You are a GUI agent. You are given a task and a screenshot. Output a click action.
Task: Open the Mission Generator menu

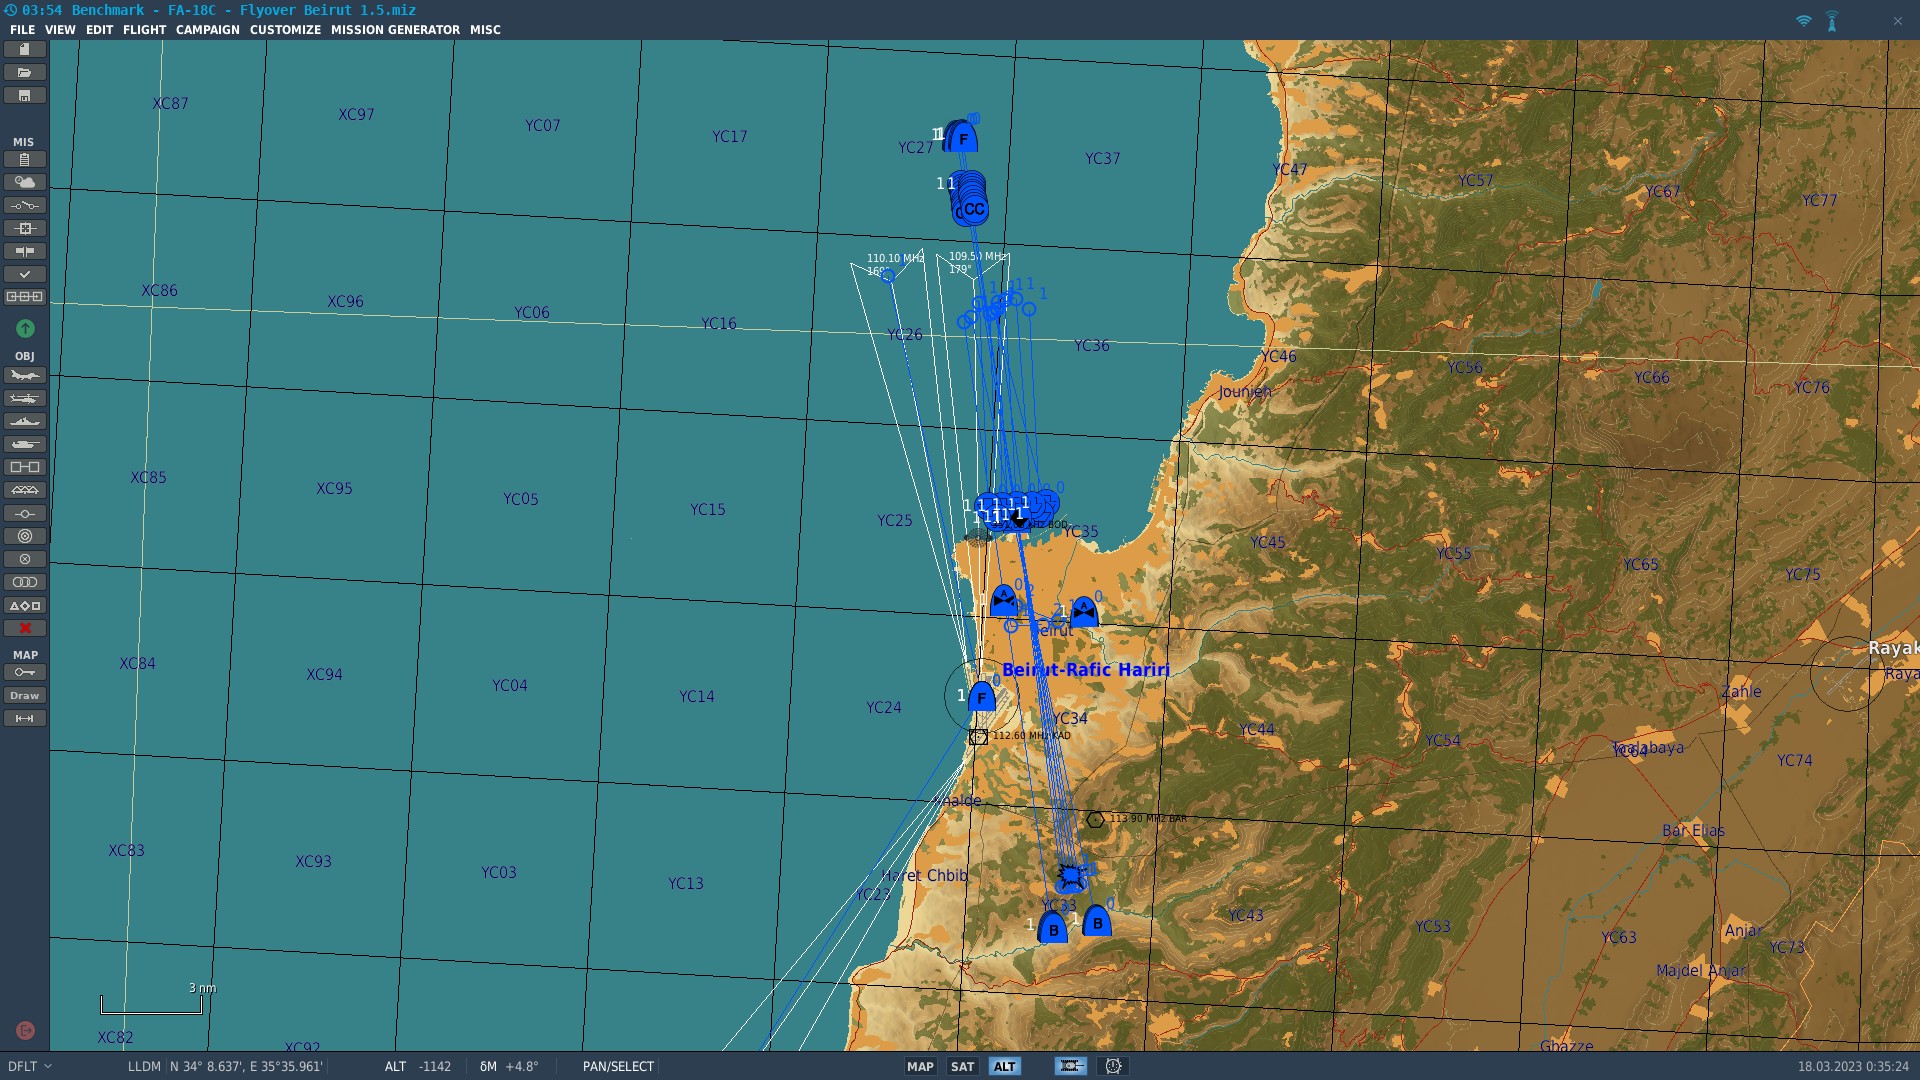[395, 30]
